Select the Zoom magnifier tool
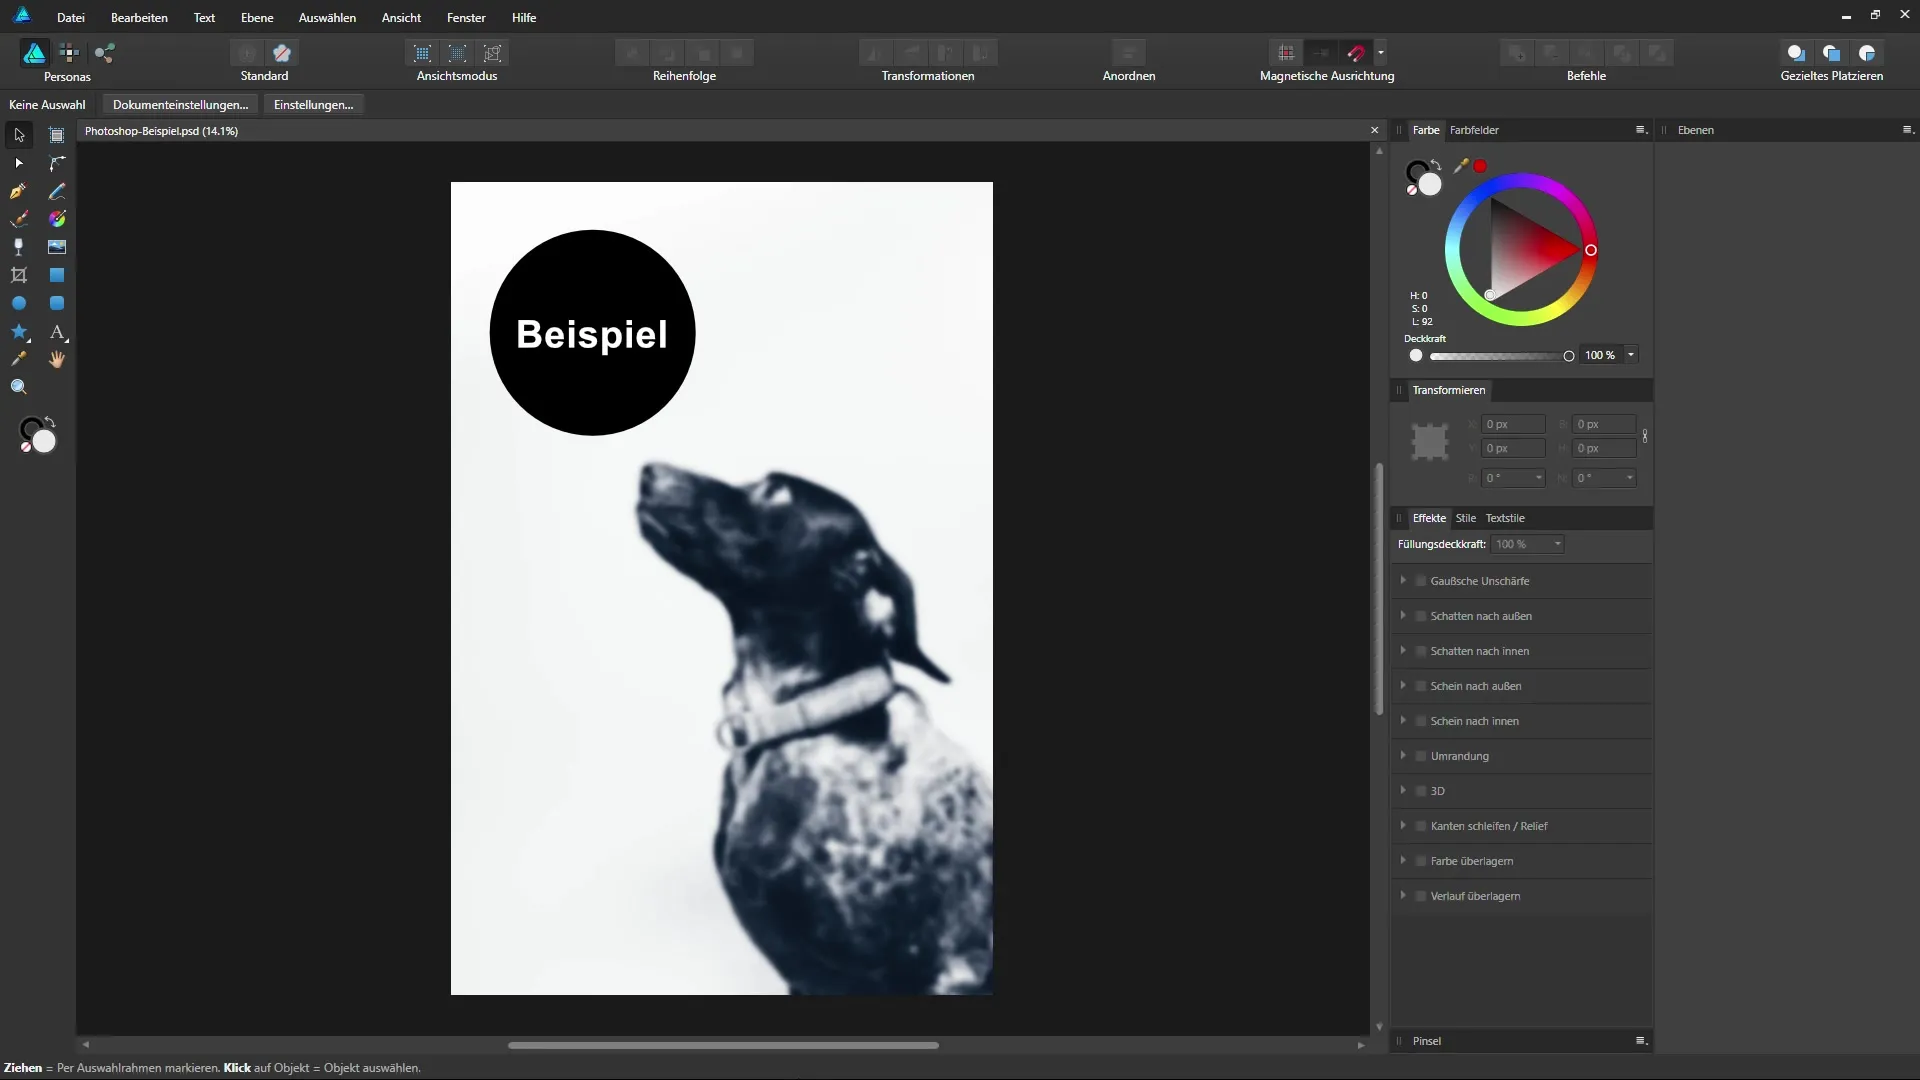The image size is (1920, 1080). (x=18, y=388)
